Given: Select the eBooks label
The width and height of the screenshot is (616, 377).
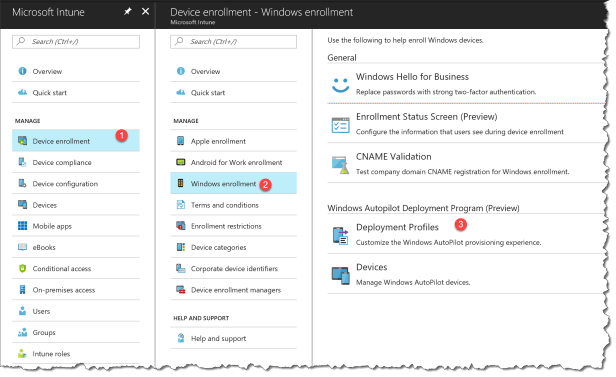Looking at the screenshot, I should tap(44, 247).
